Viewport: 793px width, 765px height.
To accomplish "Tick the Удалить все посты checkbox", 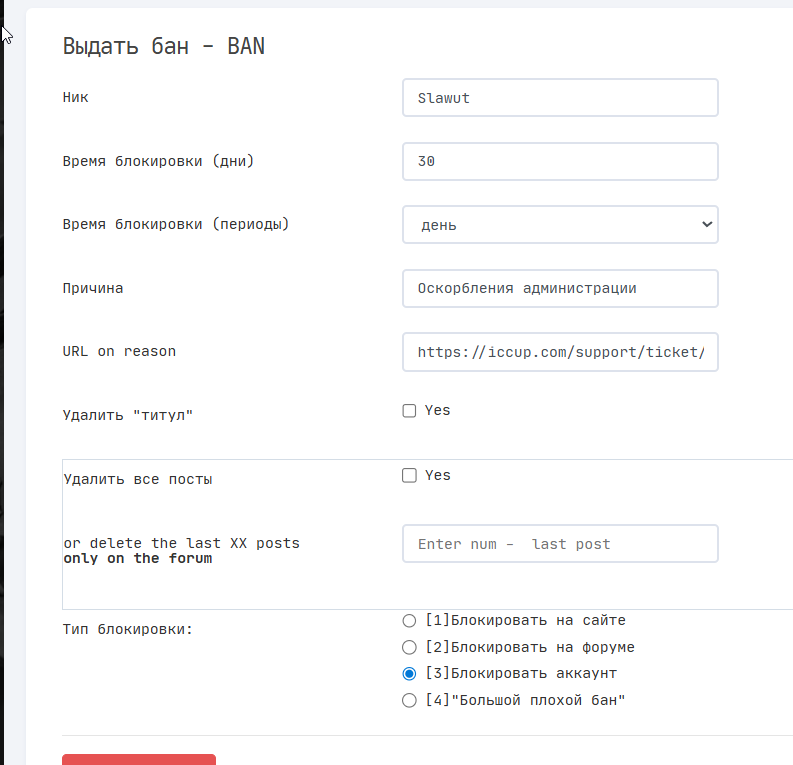I will 409,476.
